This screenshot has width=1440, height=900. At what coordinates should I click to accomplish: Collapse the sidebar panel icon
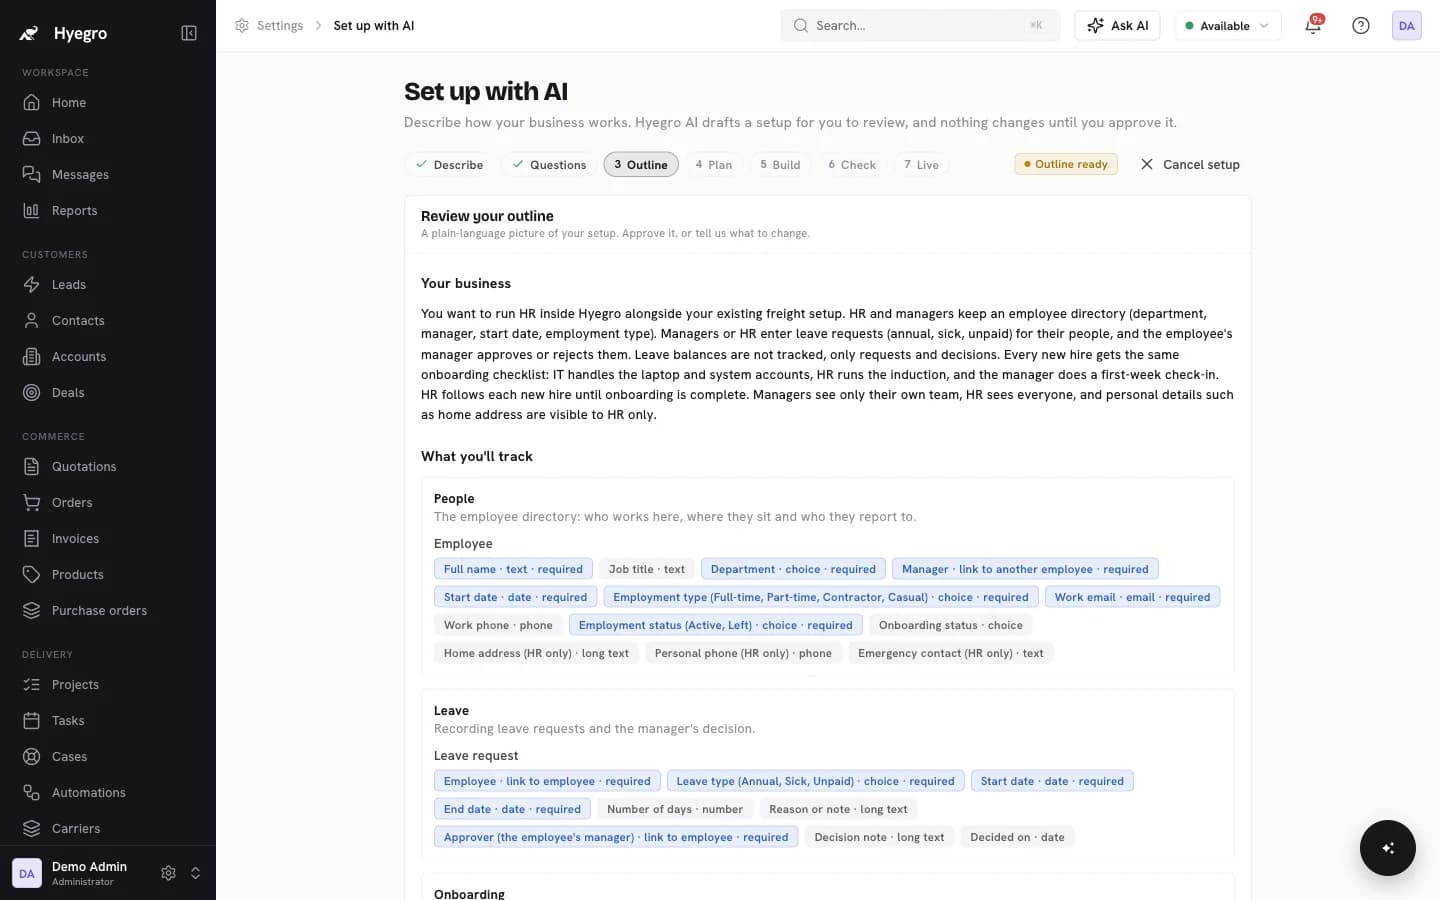click(x=189, y=33)
